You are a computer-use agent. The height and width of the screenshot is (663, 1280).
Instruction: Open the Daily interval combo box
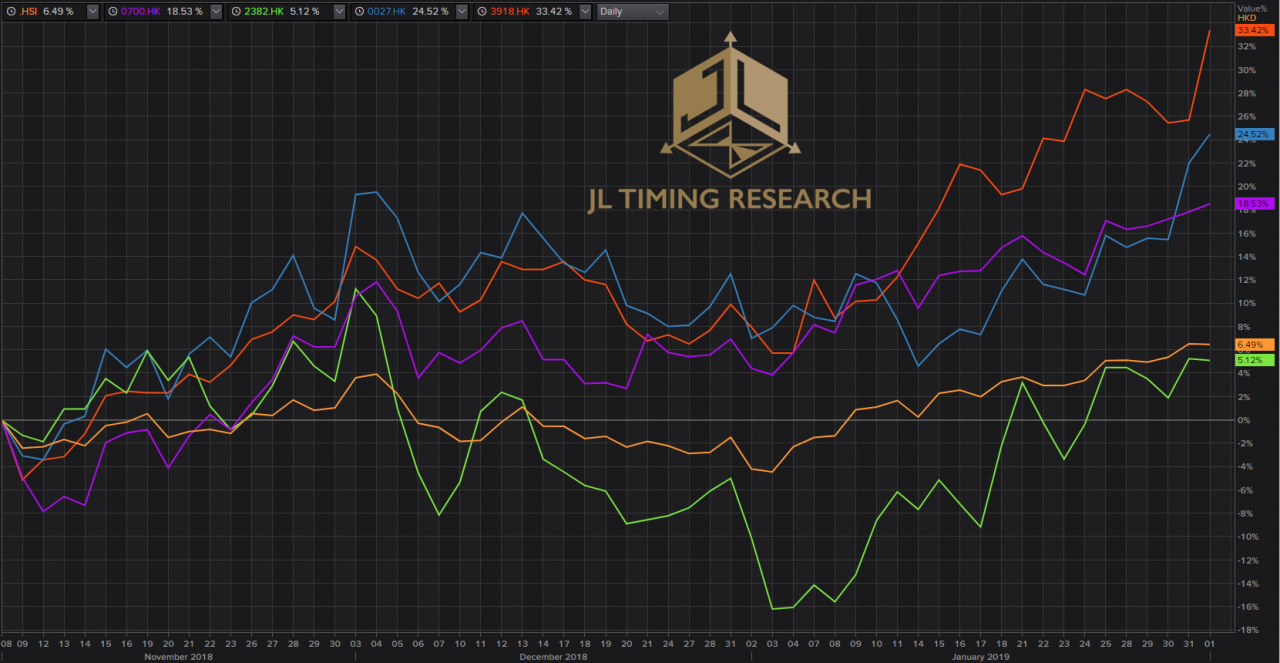633,12
